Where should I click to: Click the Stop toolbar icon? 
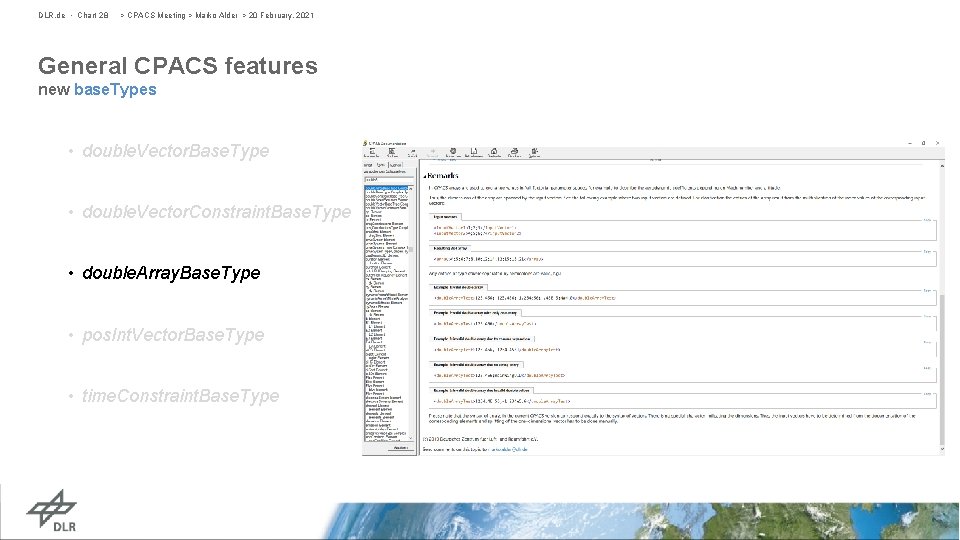pyautogui.click(x=452, y=153)
